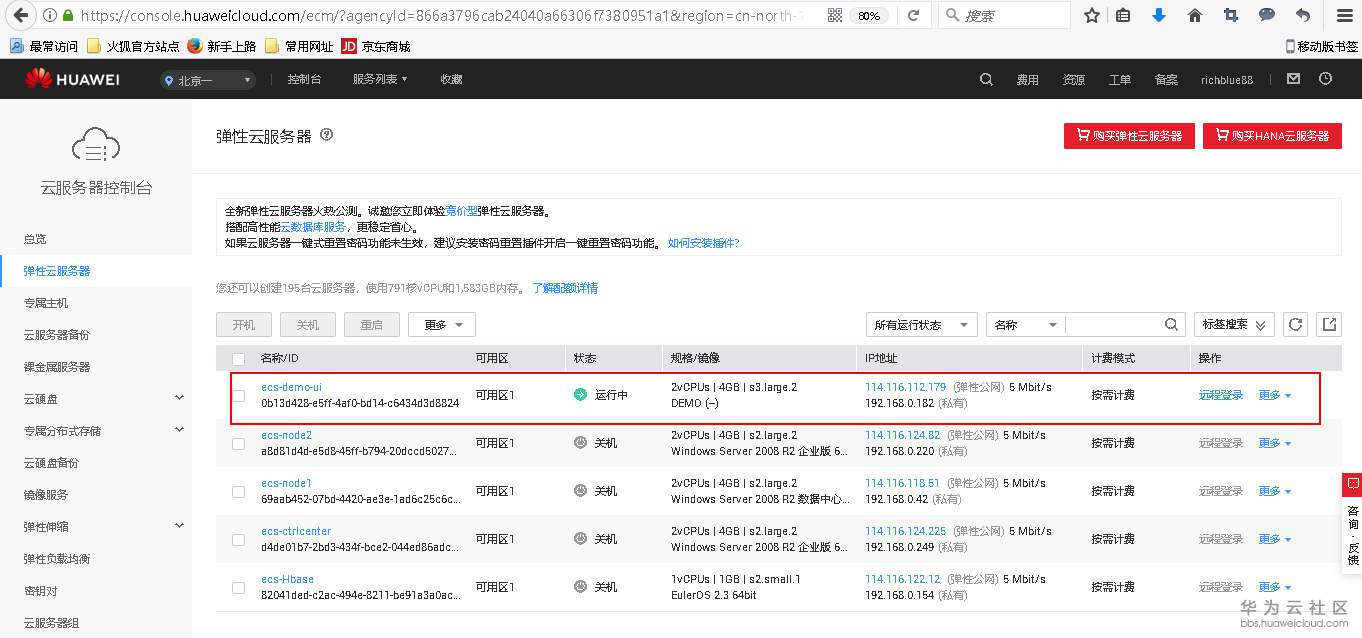Image resolution: width=1362 pixels, height=638 pixels.
Task: Select the checkbox for ecs-Hbase server
Action: coord(237,586)
